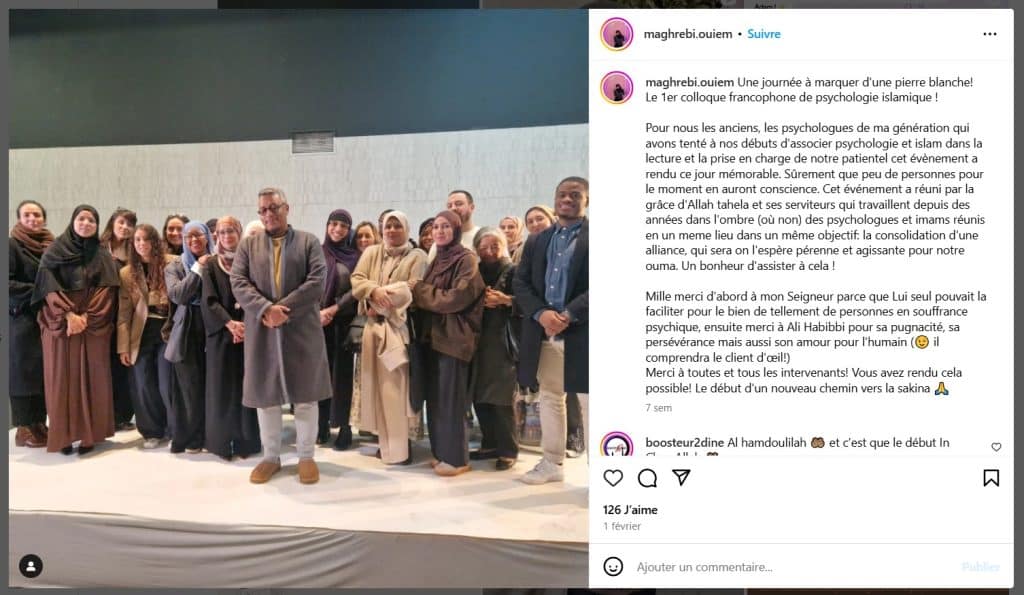Open the three-dot more options menu
Viewport: 1024px width, 595px height.
(x=990, y=34)
